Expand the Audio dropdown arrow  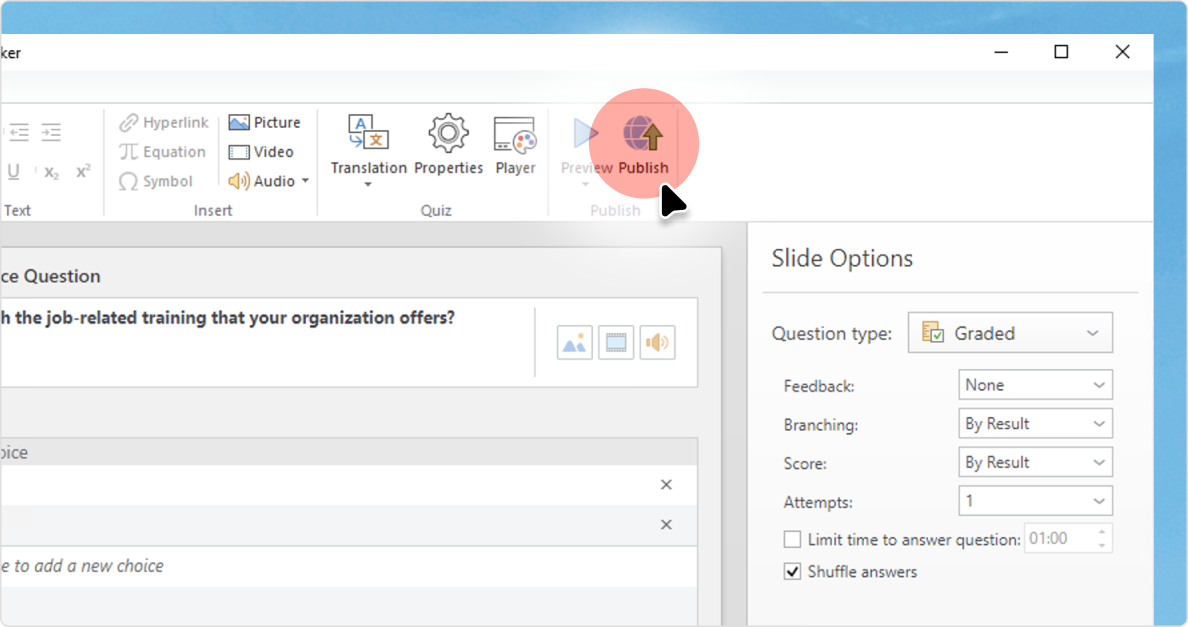click(x=305, y=181)
